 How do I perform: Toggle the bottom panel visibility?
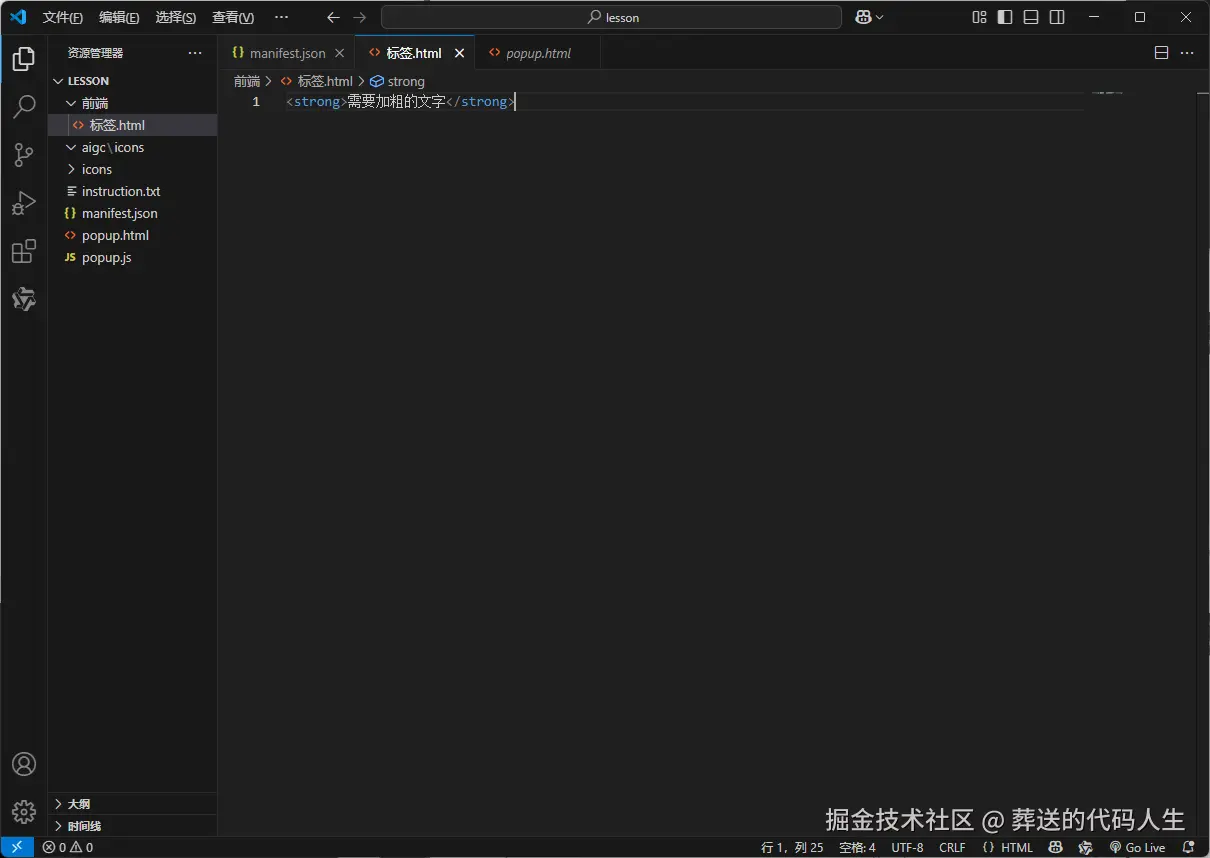point(1031,17)
